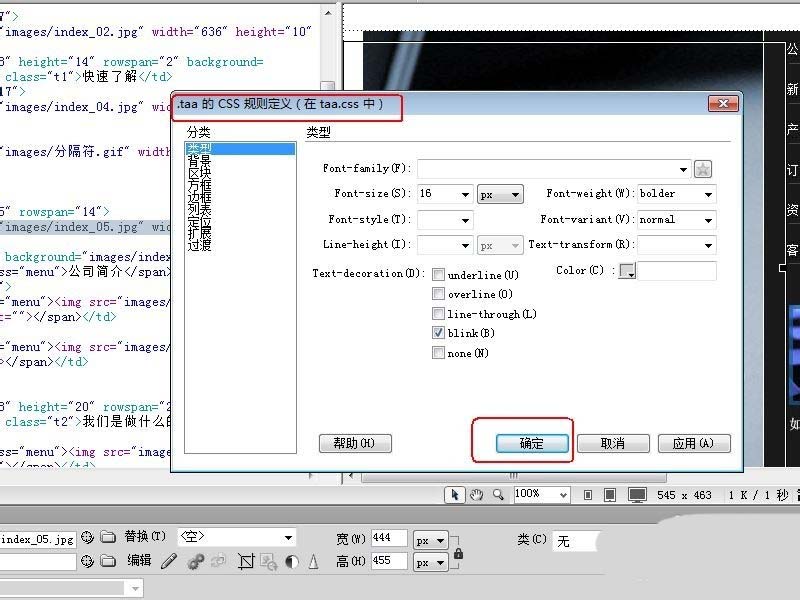This screenshot has width=800, height=600.
Task: Check the line-through checkbox
Action: point(438,313)
